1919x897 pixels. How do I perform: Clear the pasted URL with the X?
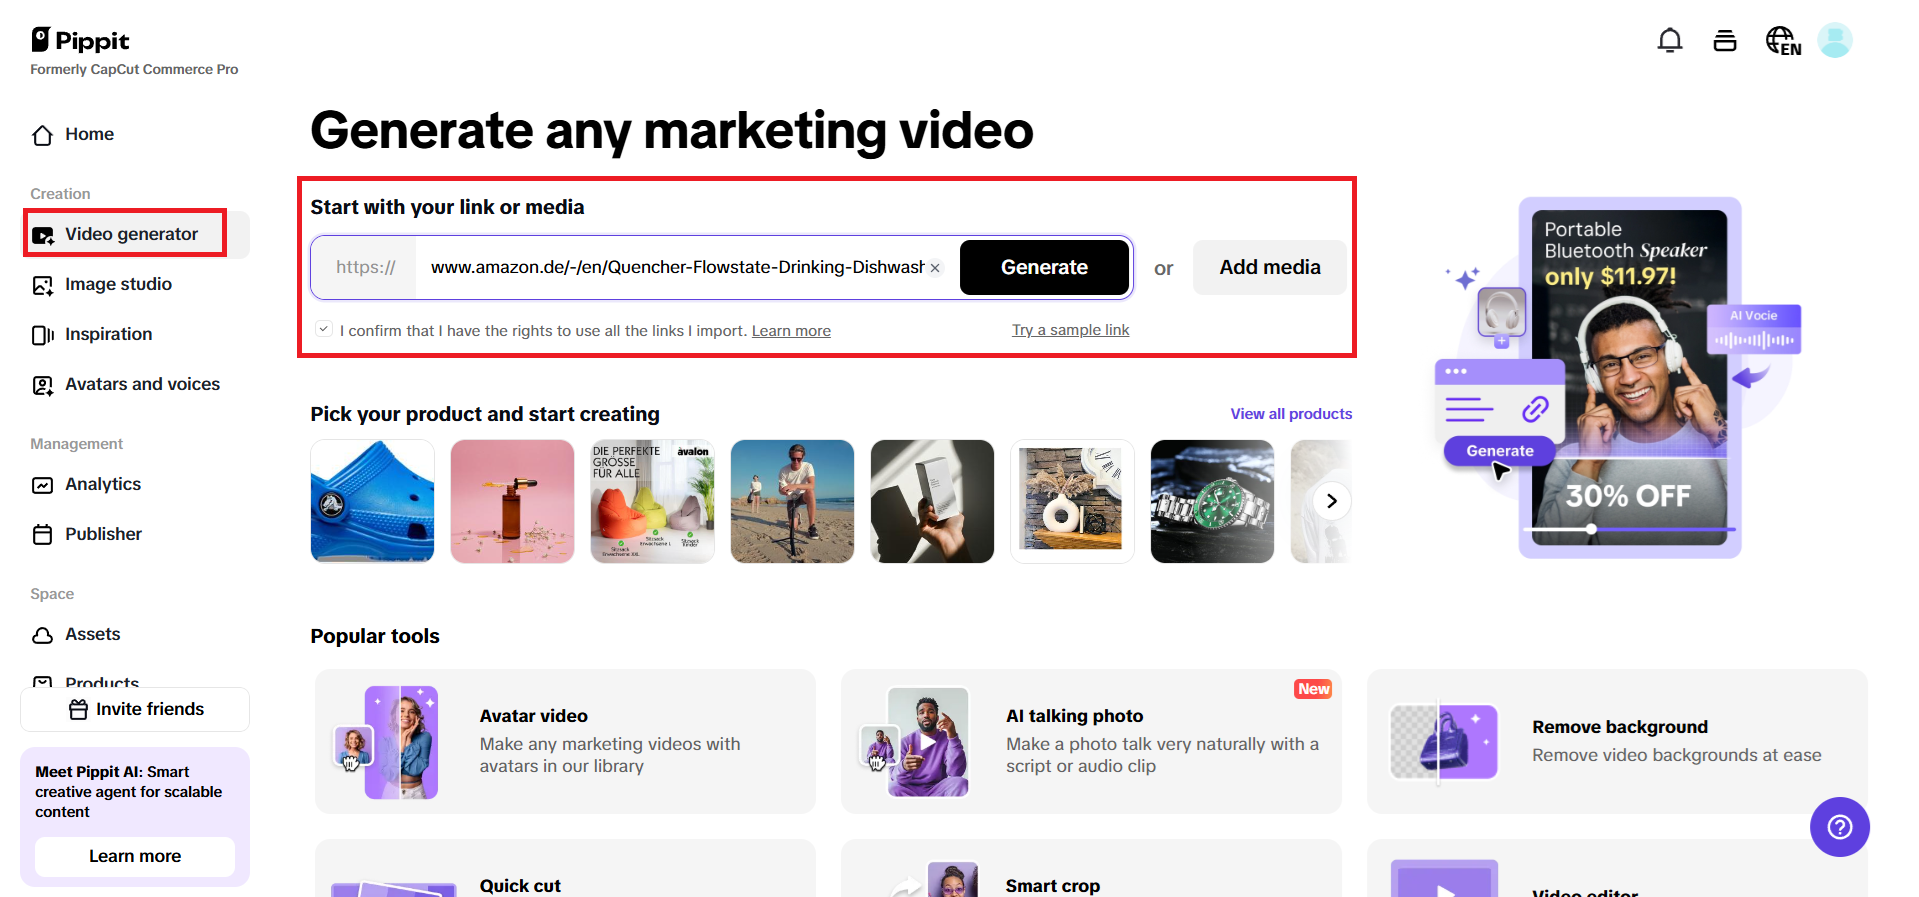pos(935,268)
